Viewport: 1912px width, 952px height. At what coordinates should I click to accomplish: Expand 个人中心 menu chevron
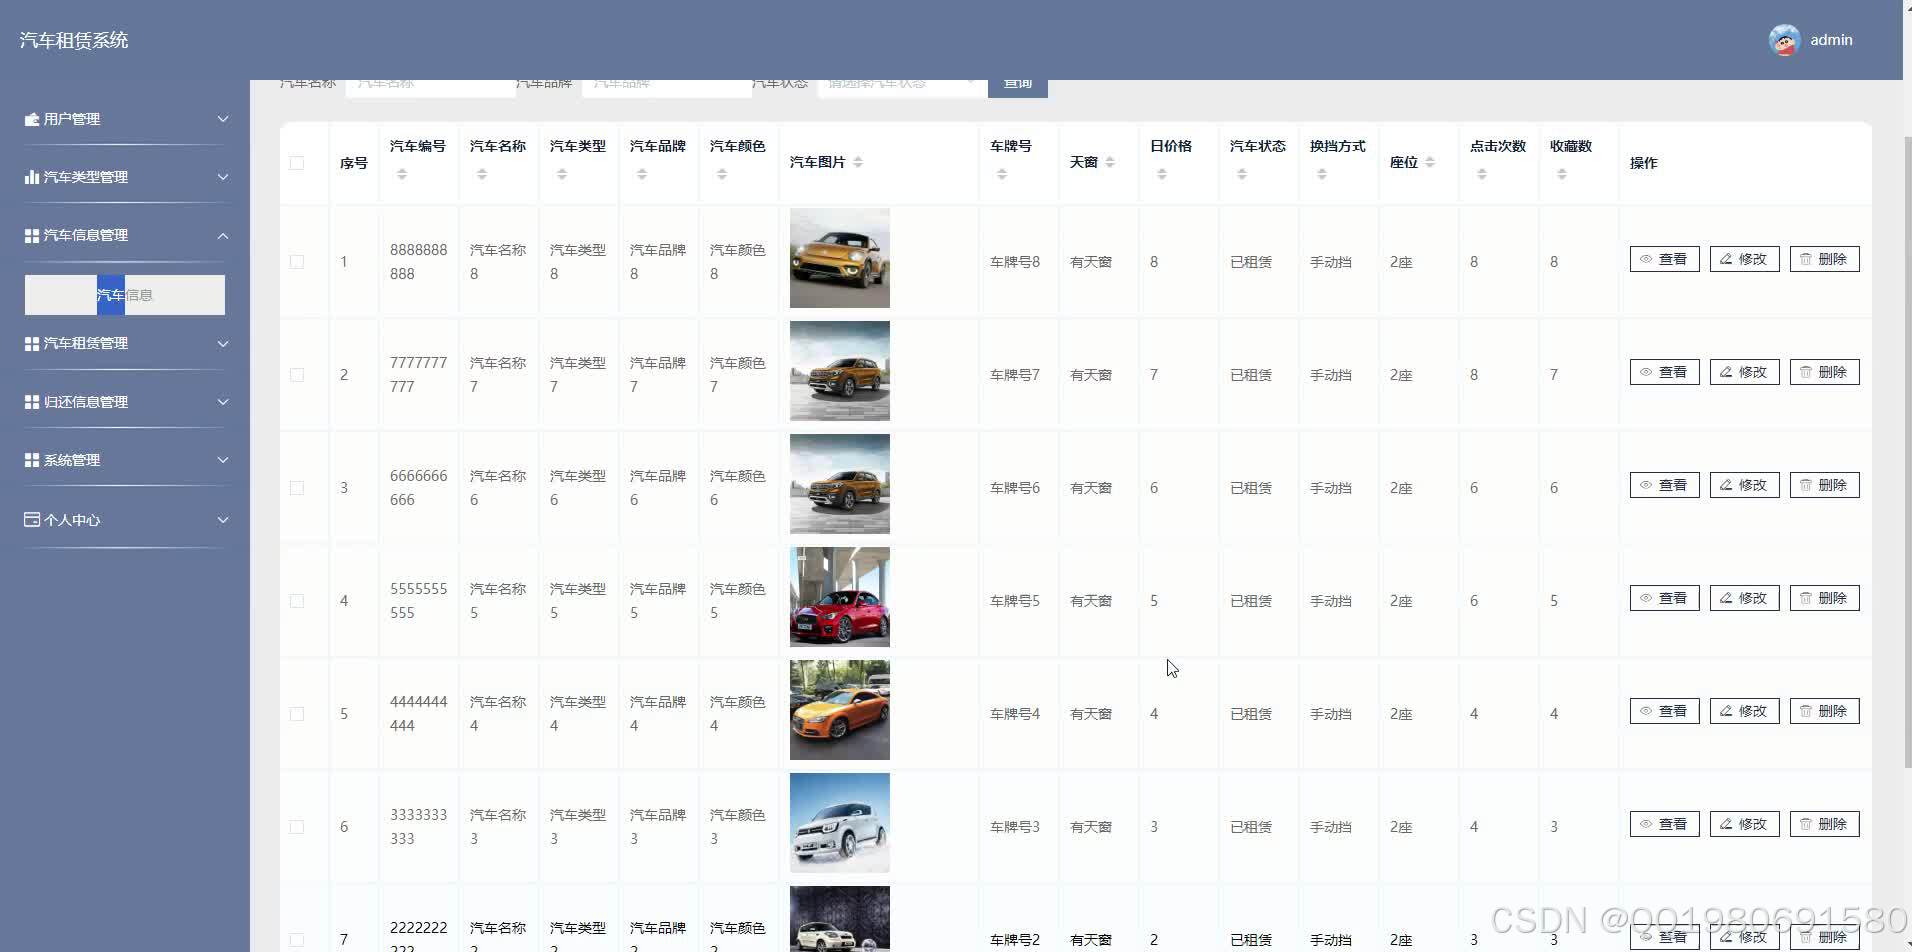[223, 520]
